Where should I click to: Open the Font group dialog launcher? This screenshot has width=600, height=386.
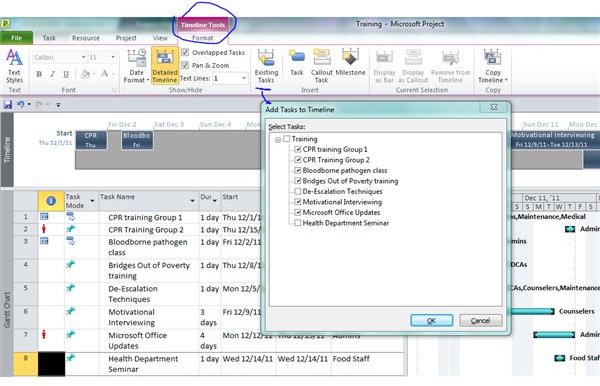click(114, 90)
